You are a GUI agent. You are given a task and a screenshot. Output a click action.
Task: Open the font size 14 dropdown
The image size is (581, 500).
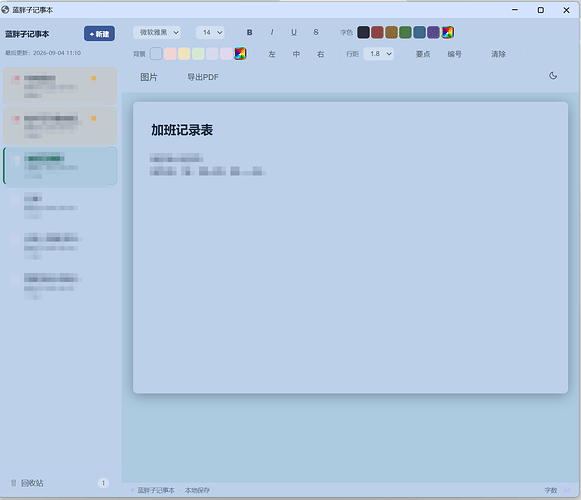[x=210, y=33]
